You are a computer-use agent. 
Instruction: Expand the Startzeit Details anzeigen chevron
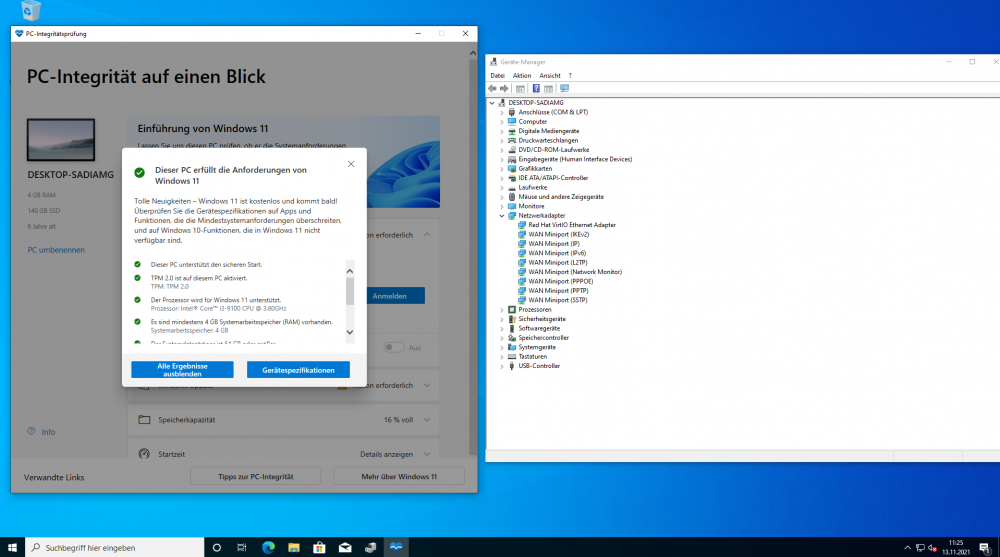pos(427,454)
